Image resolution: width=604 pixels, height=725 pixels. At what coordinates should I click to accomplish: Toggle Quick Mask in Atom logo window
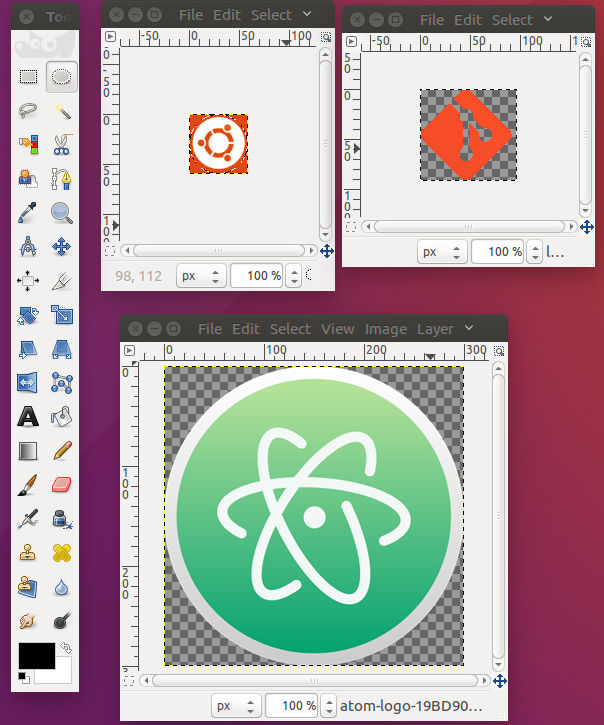[x=129, y=681]
